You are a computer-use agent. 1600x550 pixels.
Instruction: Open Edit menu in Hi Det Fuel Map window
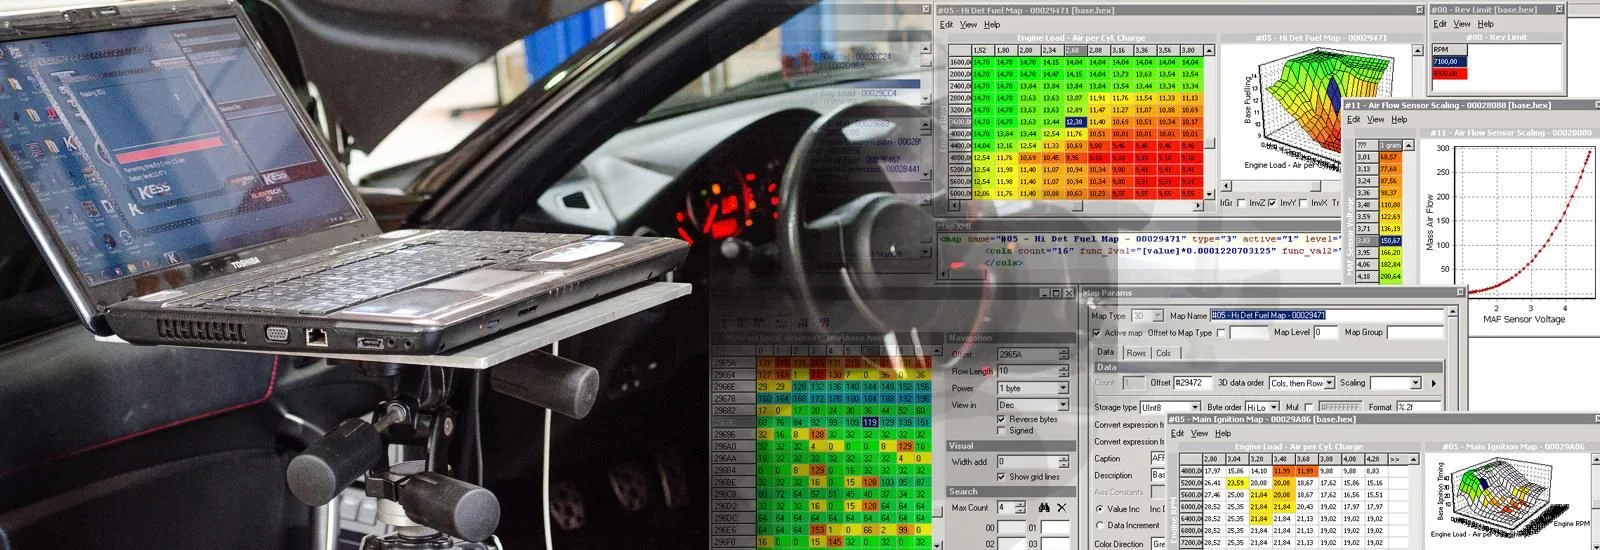coord(945,25)
